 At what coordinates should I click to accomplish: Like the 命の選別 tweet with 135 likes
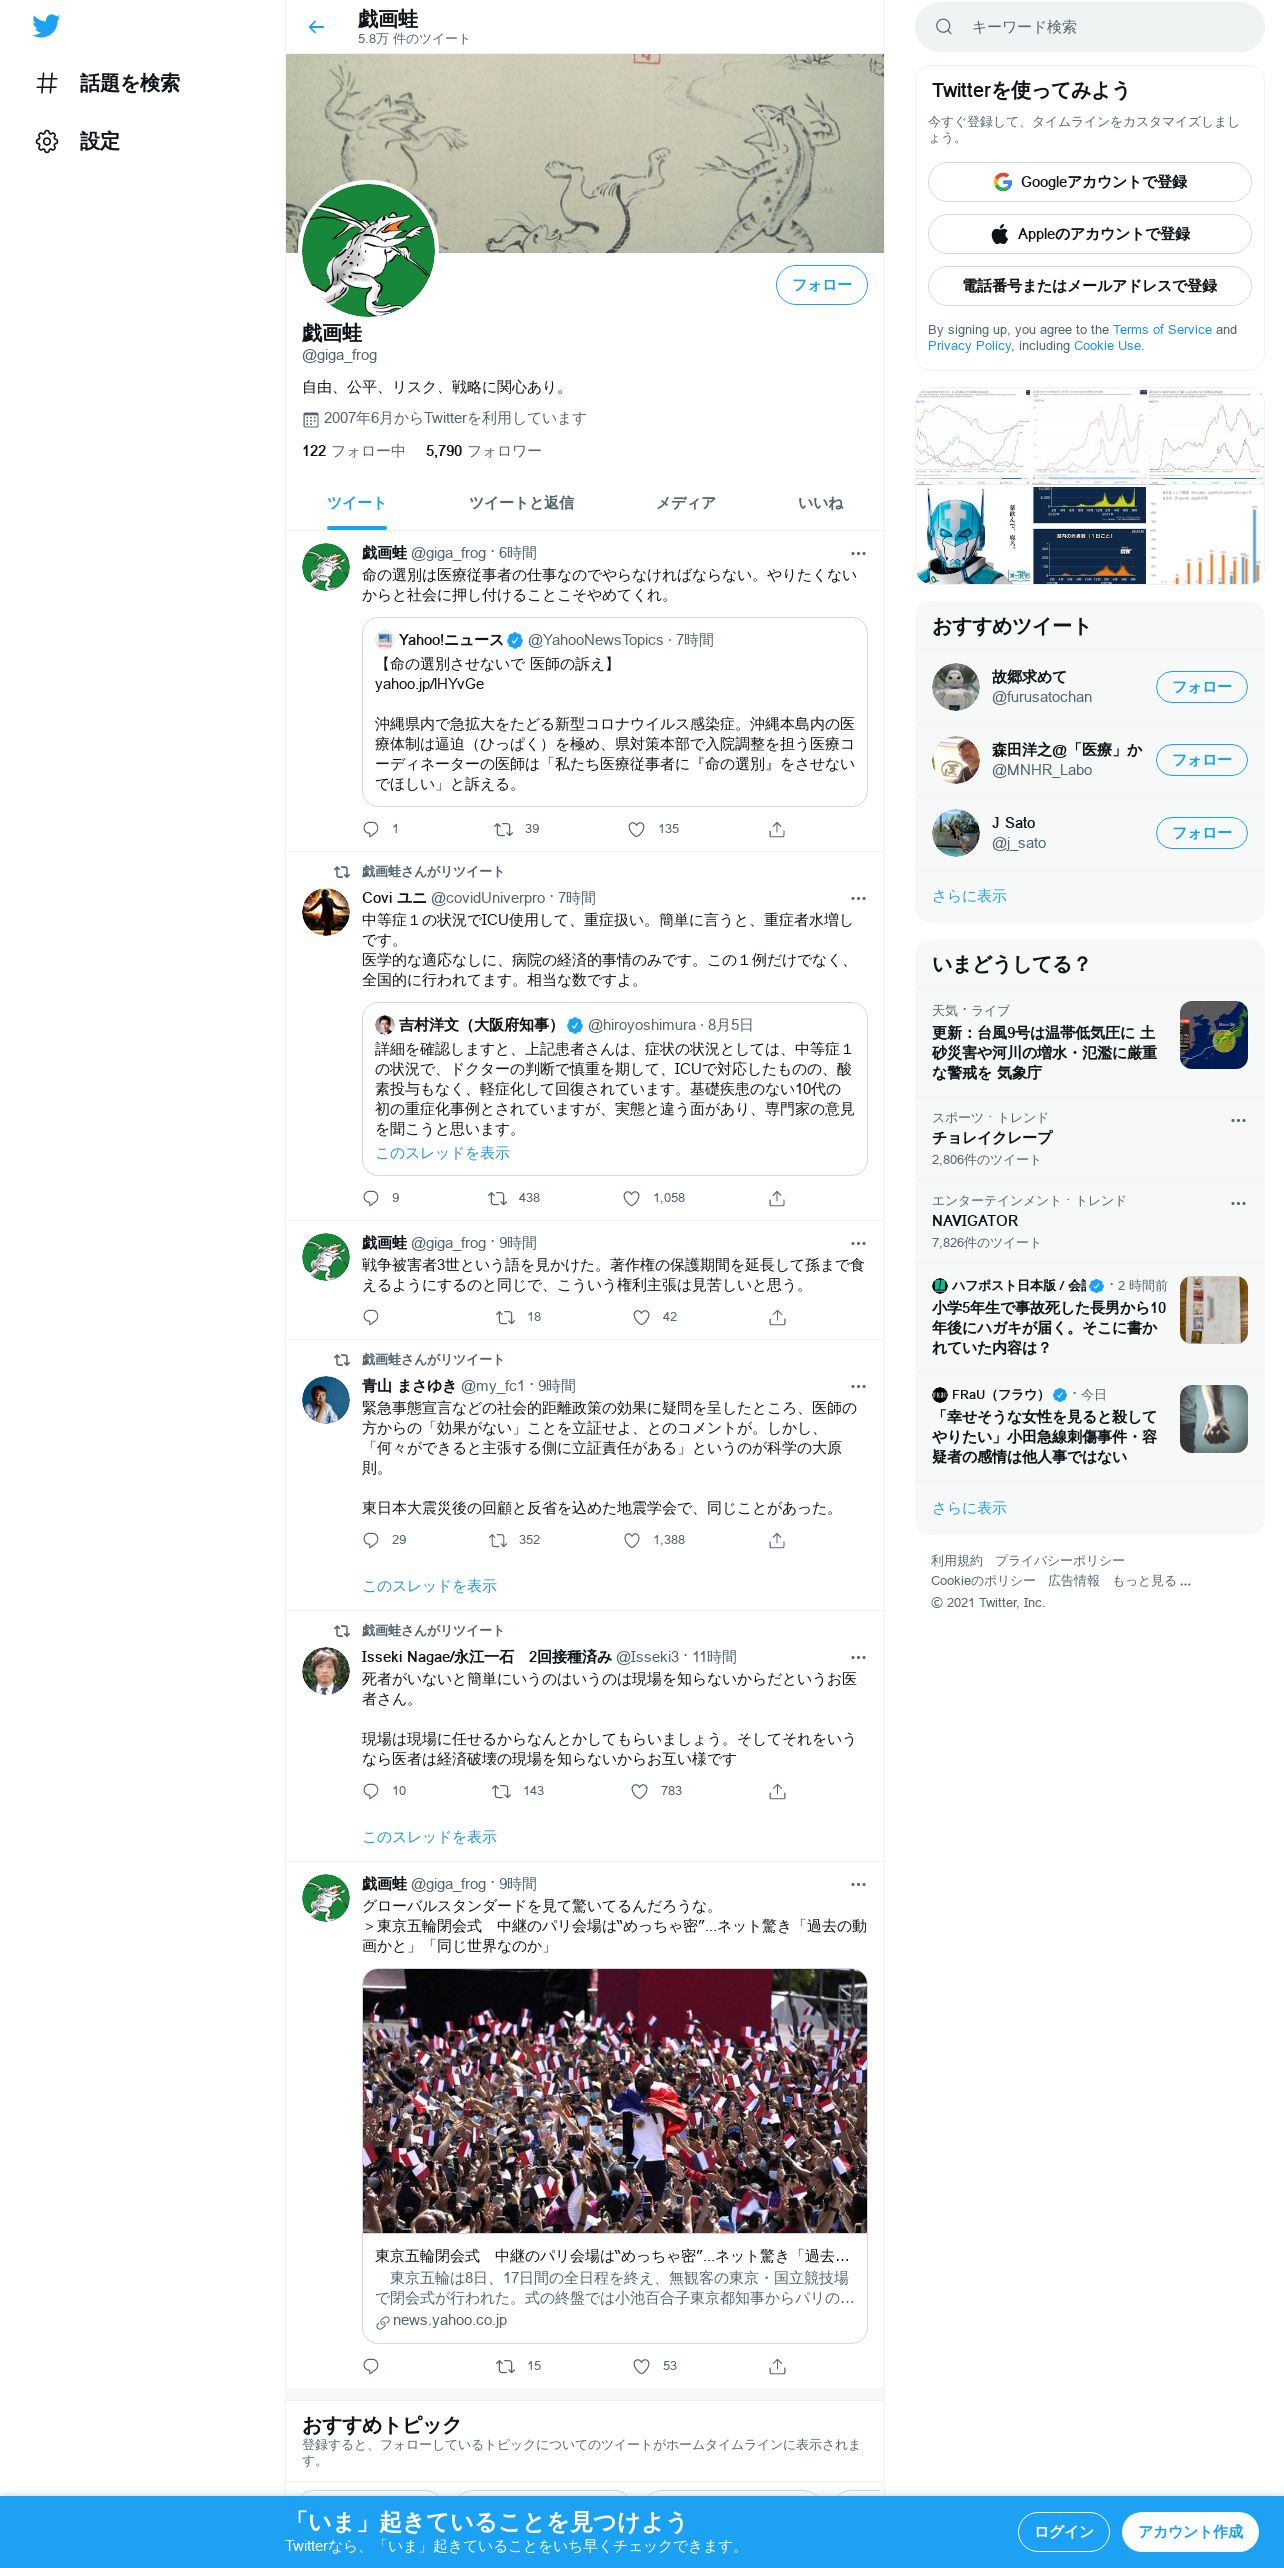pos(636,829)
